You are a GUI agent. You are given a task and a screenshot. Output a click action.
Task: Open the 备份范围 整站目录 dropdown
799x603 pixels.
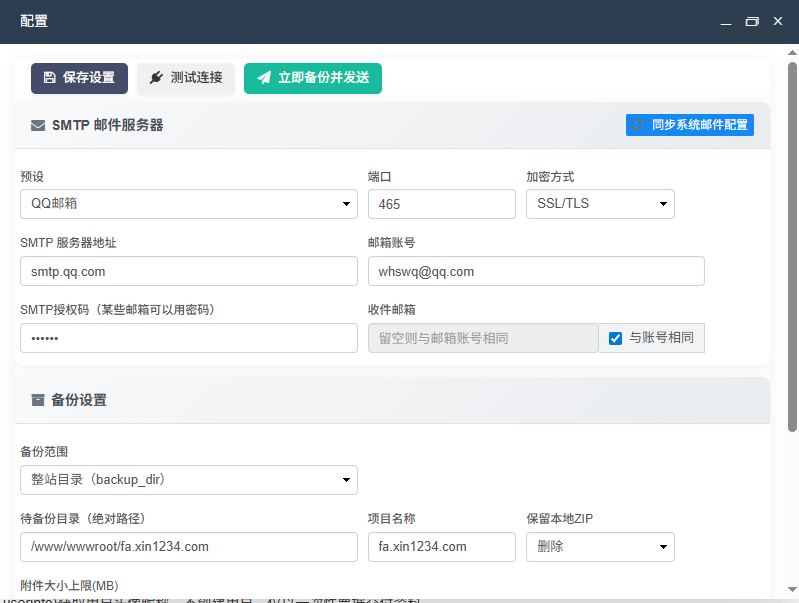[189, 480]
